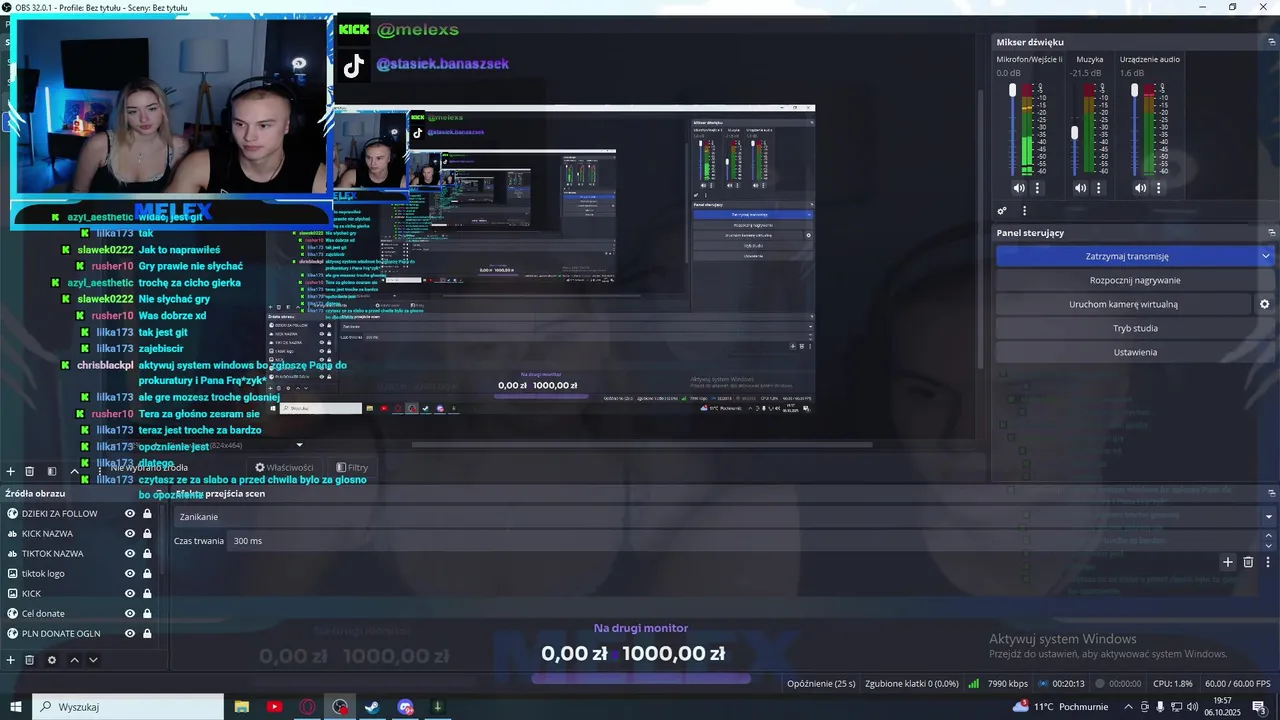Add a new scene transition
Viewport: 1280px width, 720px height.
click(x=1228, y=562)
